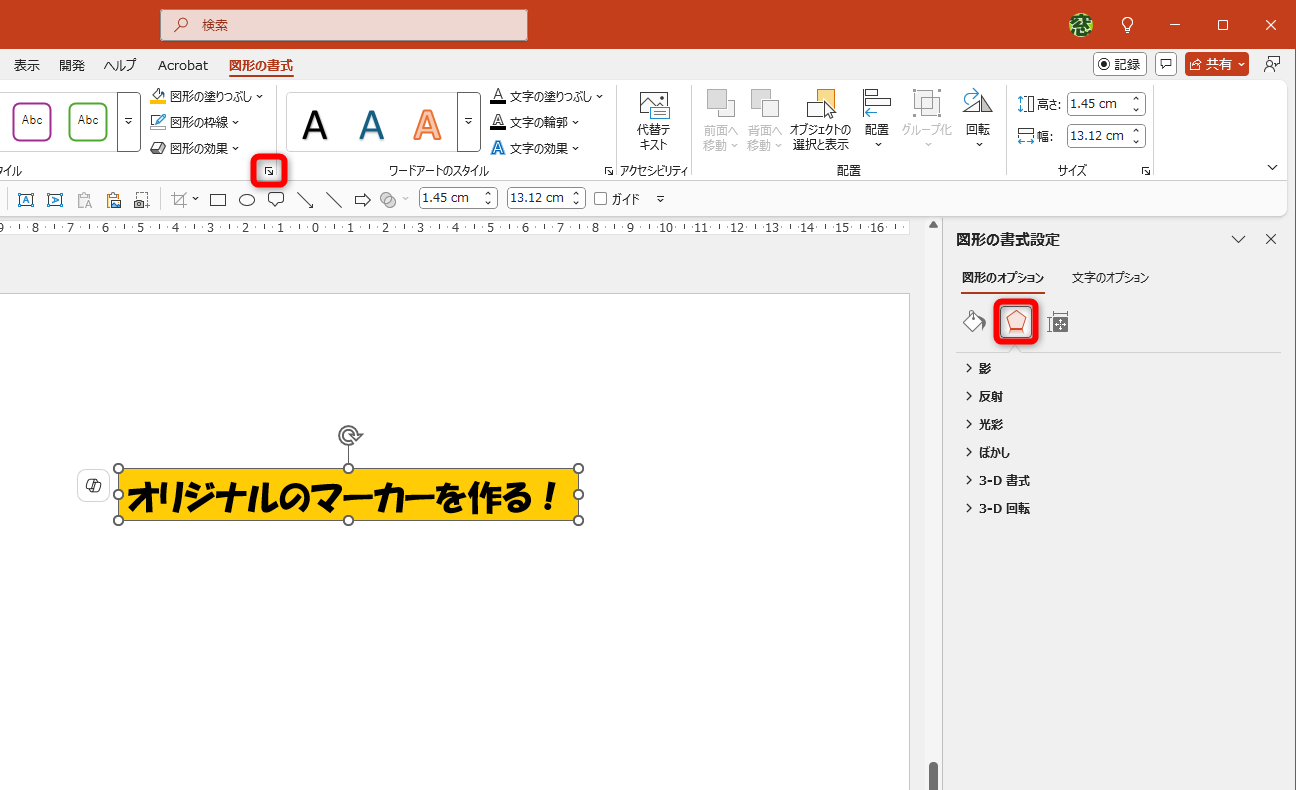Select the oval shape tool
1296x790 pixels.
pos(246,198)
